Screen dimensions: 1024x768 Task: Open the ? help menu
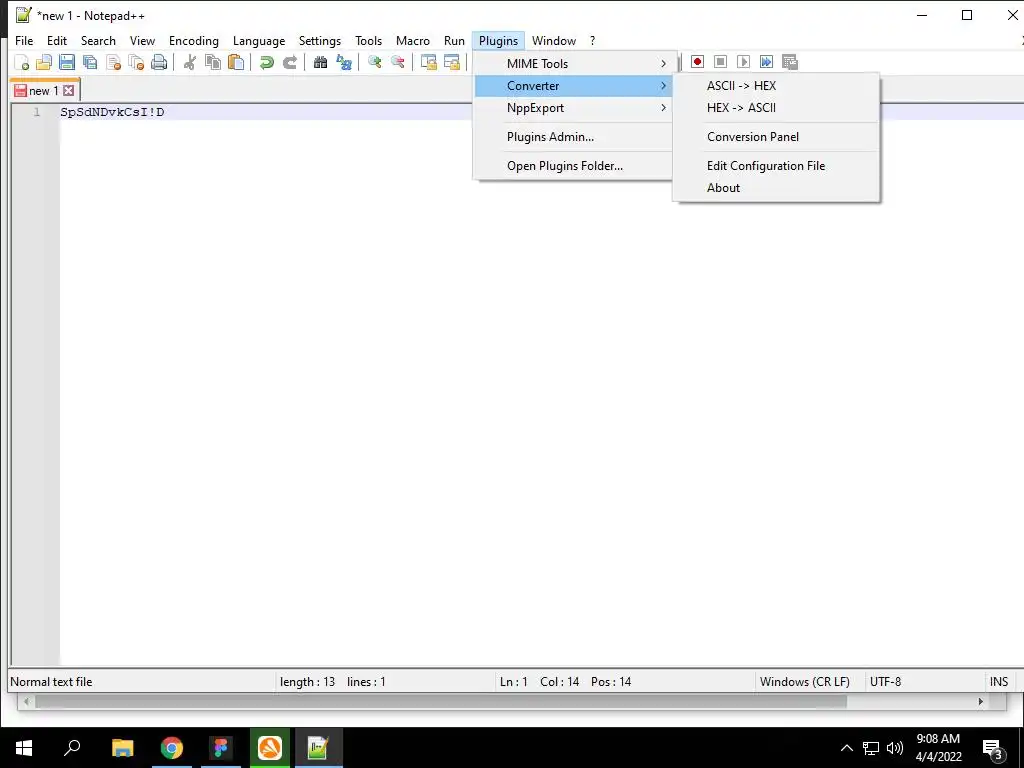tap(592, 40)
